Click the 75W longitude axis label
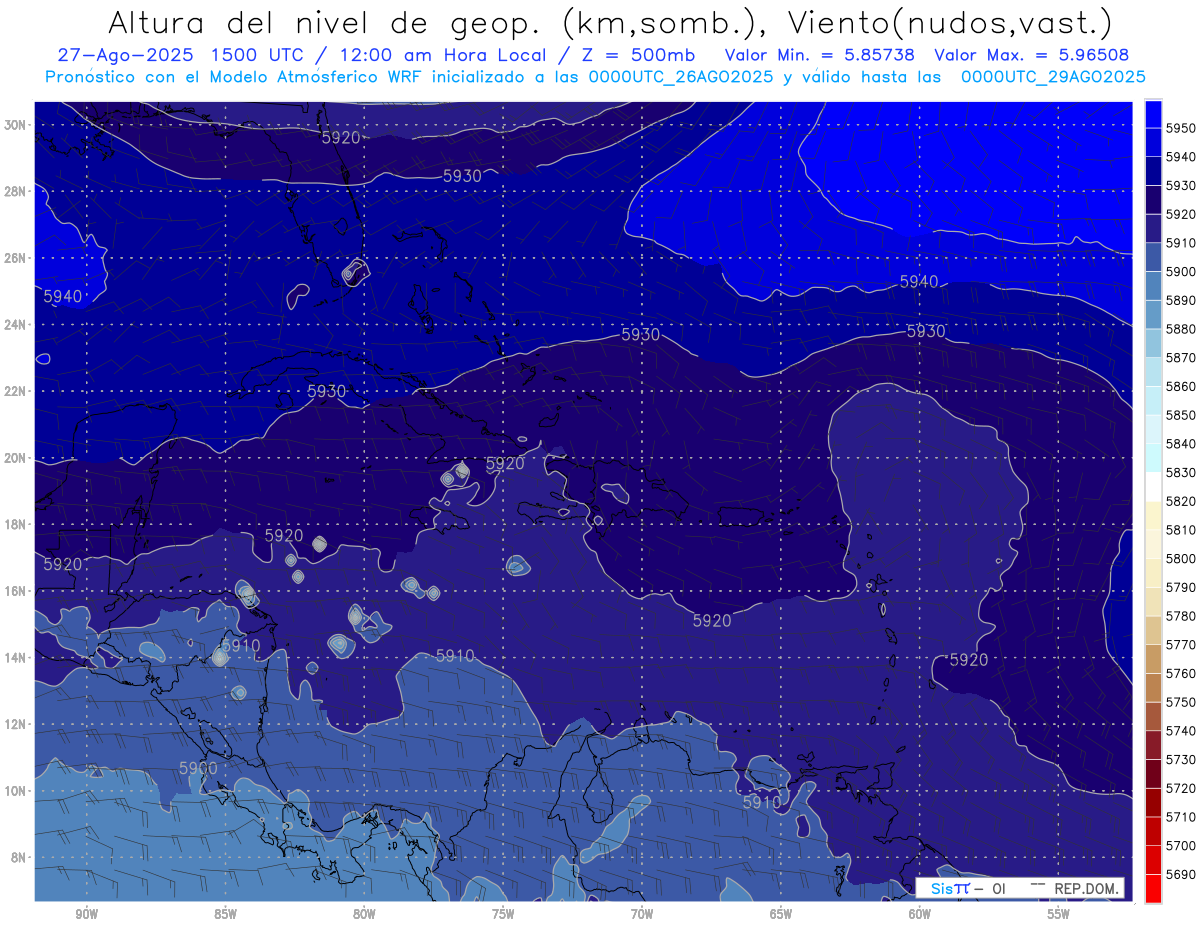This screenshot has height=927, width=1200. tap(503, 914)
